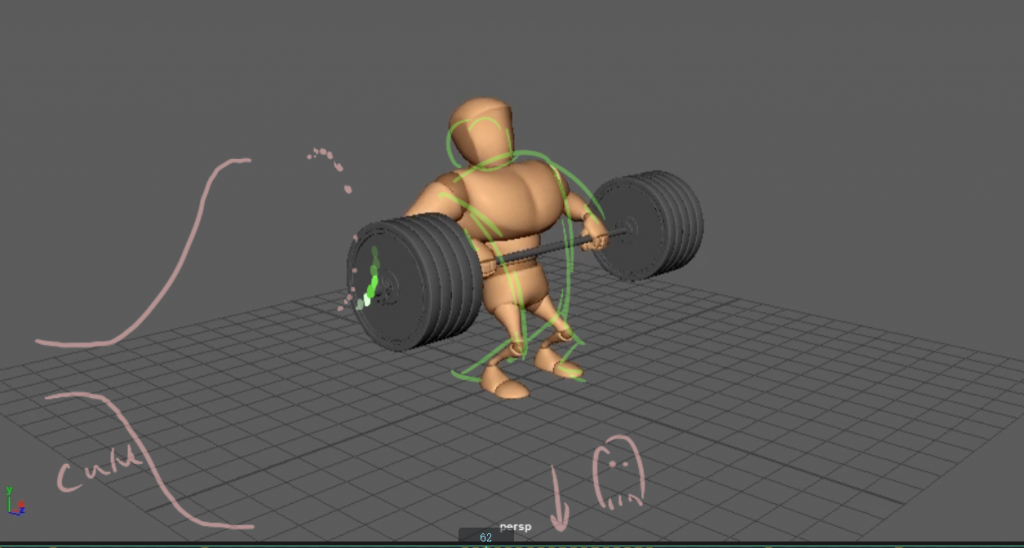Click the timeline strip at bottom edge
Screen dimensions: 1024x548
pos(700,544)
